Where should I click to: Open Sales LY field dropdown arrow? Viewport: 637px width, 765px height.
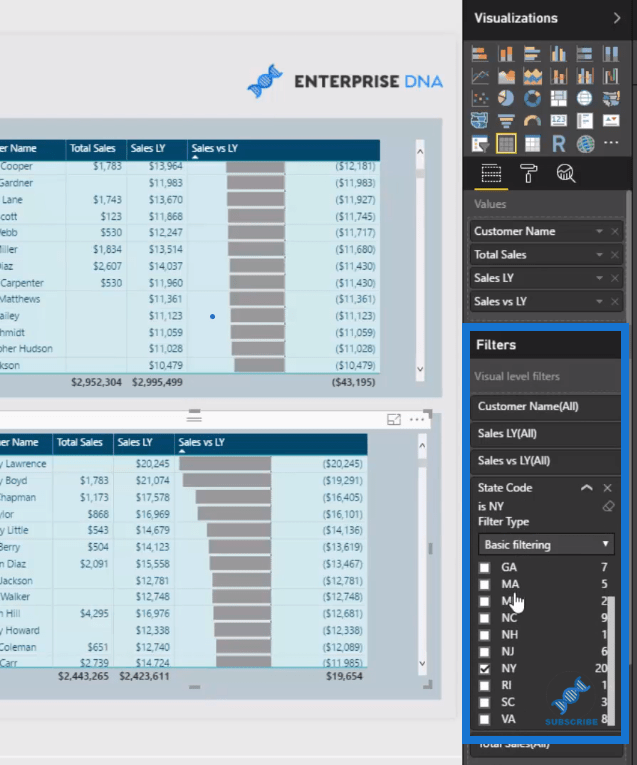(599, 278)
